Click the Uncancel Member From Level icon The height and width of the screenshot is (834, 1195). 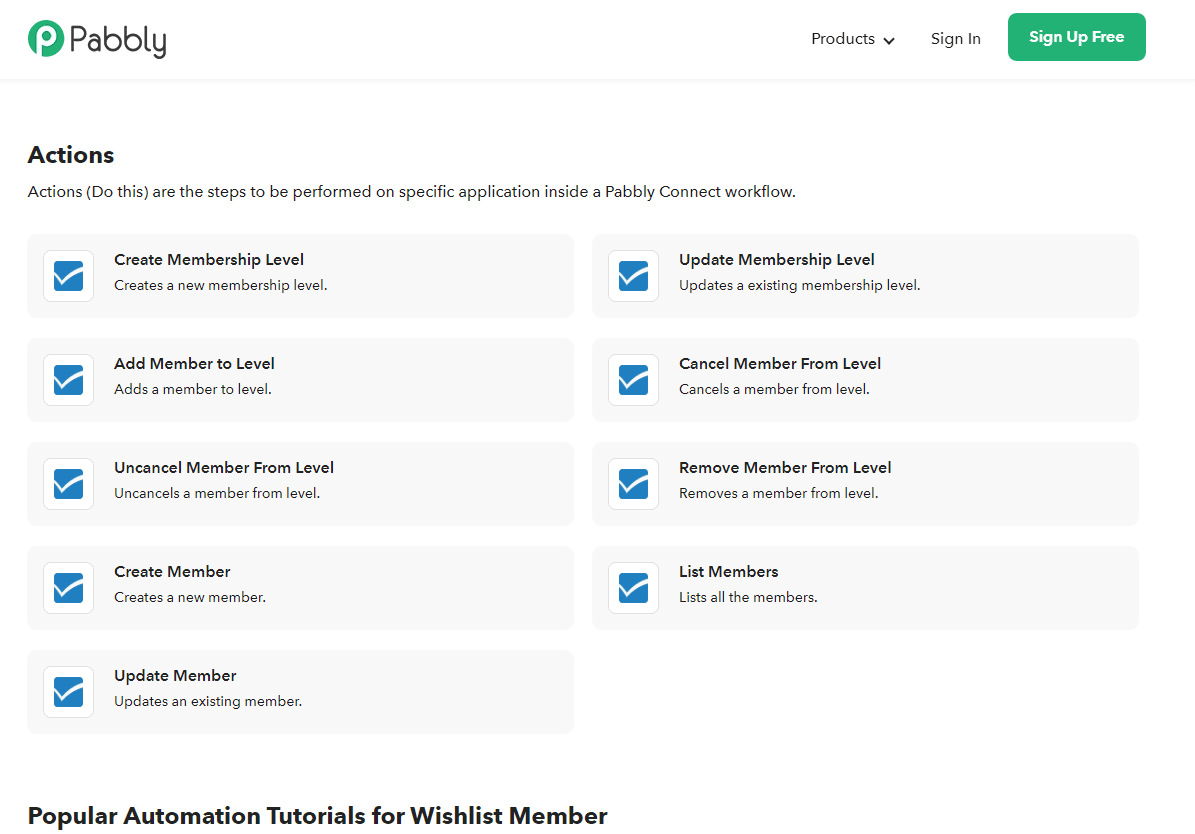(x=69, y=484)
